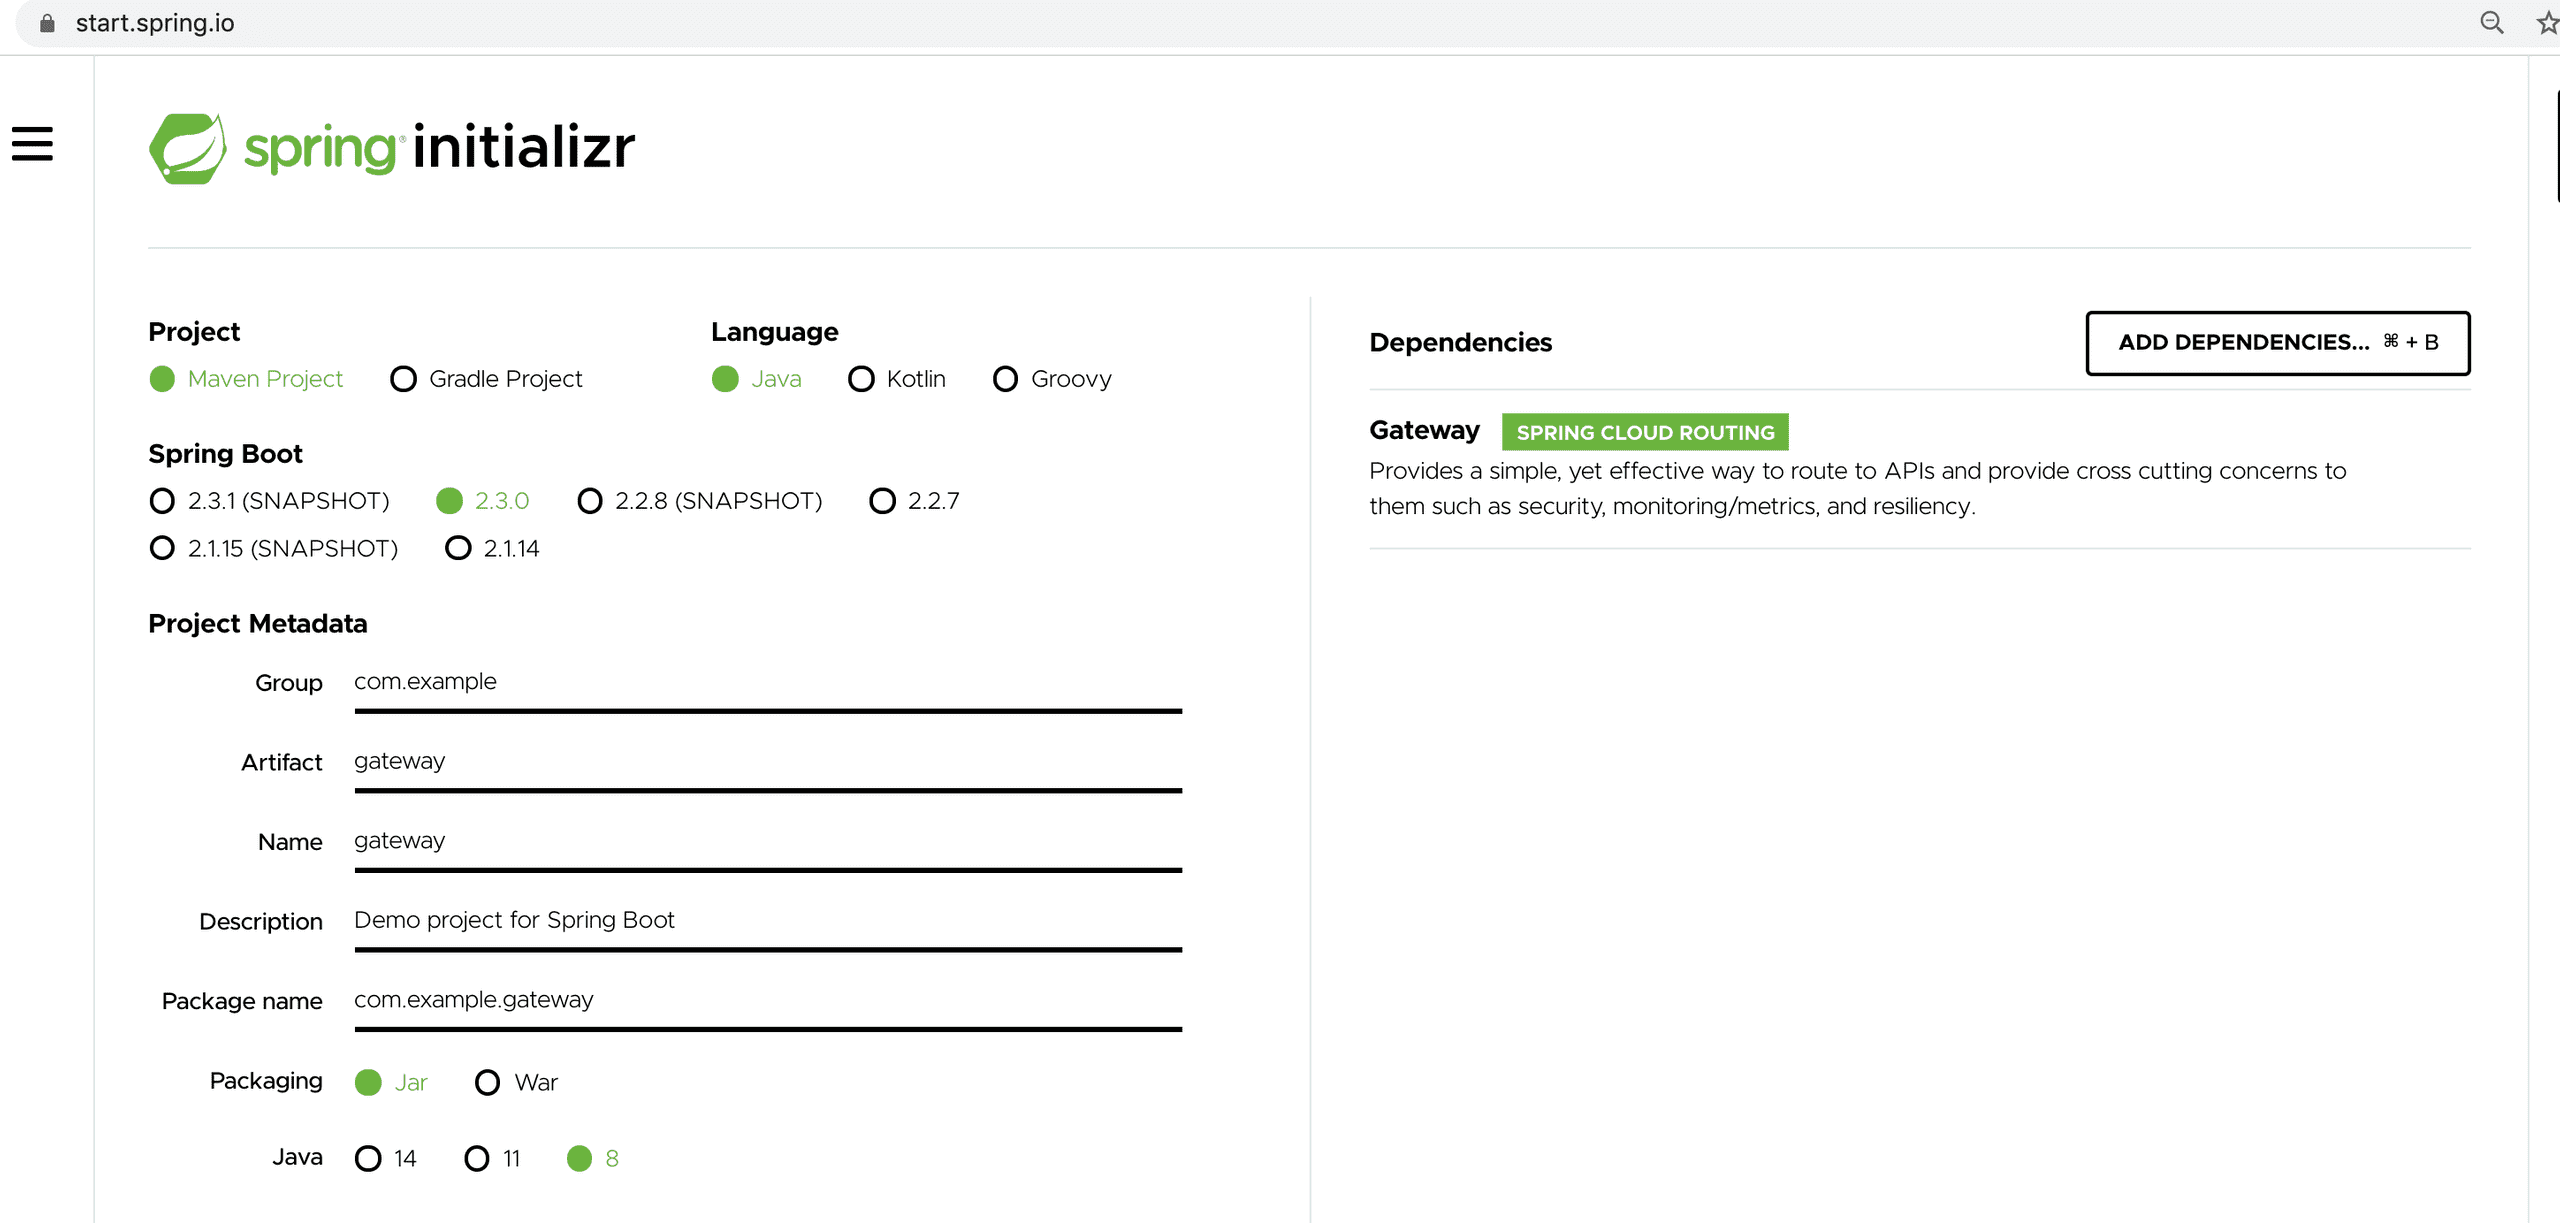Select Spring Boot 2.3.0 version
The height and width of the screenshot is (1223, 2560).
[483, 501]
